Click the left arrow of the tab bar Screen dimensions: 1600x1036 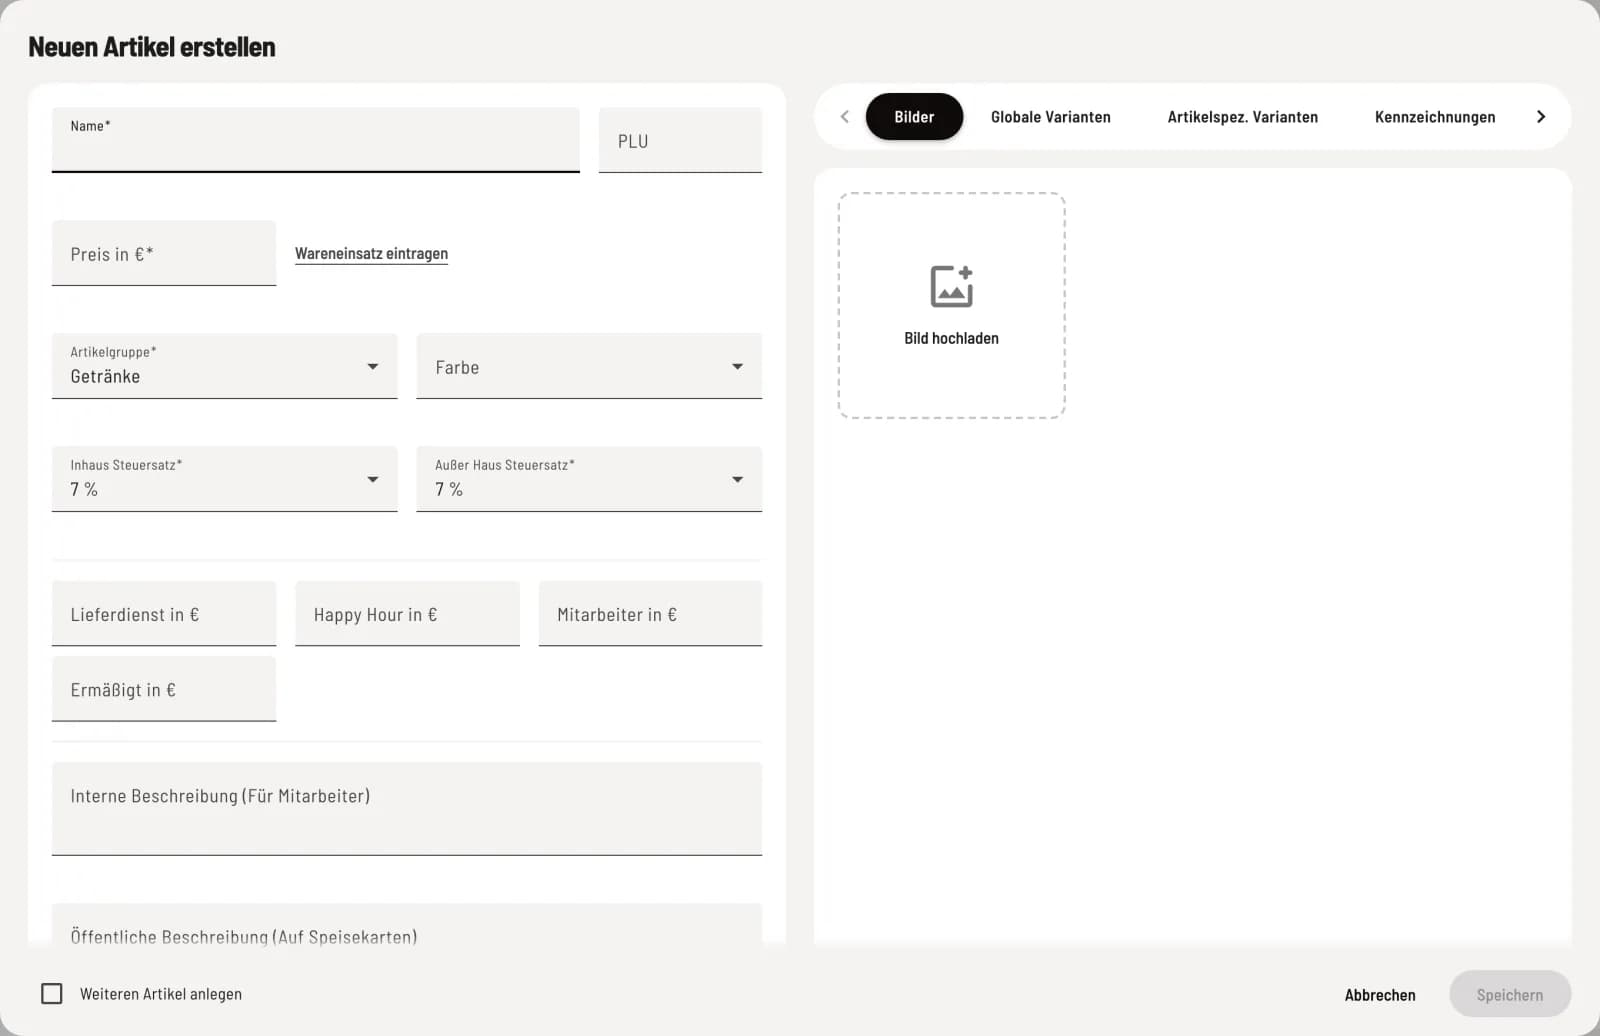pos(845,117)
